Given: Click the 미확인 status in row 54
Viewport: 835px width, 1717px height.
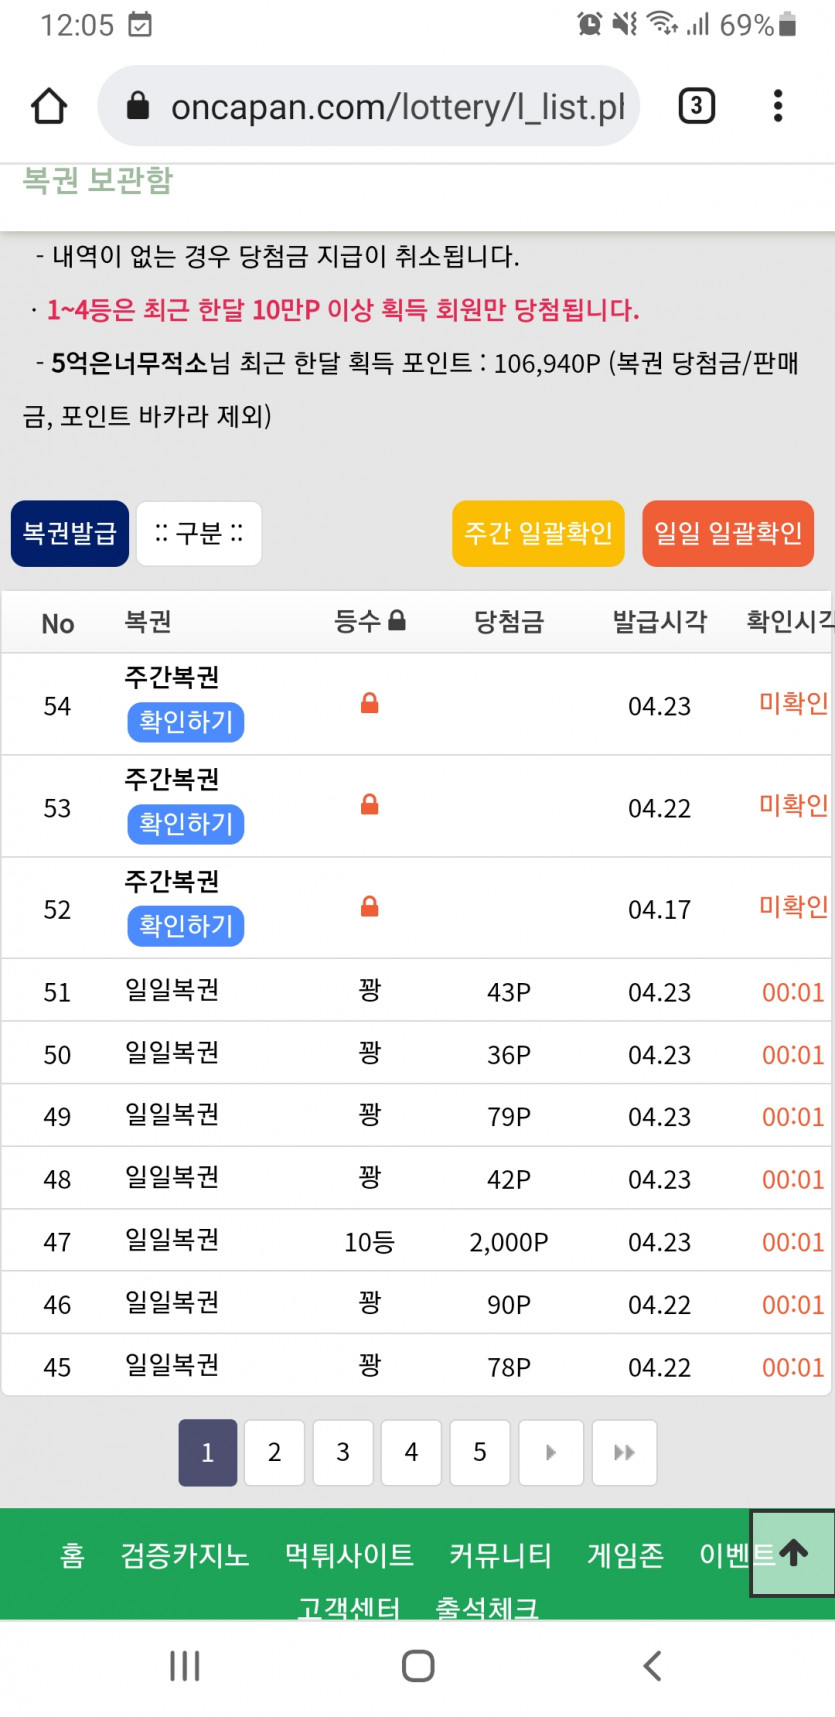Looking at the screenshot, I should coord(794,704).
